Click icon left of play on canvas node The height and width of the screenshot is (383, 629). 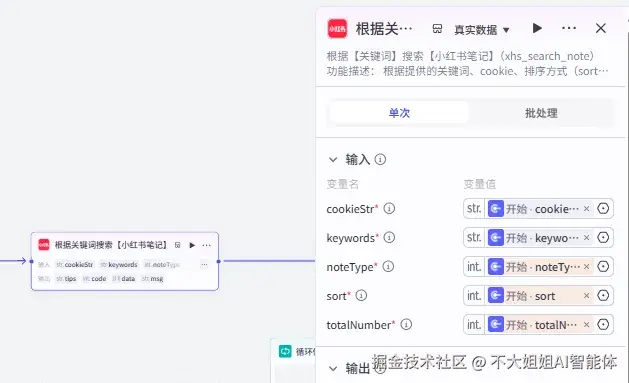pos(178,245)
